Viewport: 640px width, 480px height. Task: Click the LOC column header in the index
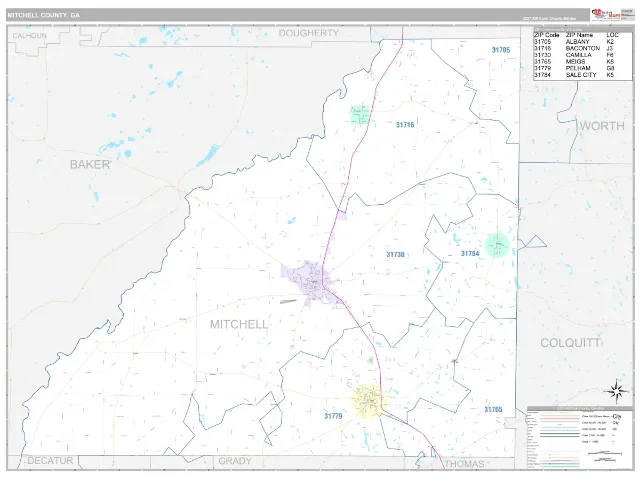tap(613, 35)
